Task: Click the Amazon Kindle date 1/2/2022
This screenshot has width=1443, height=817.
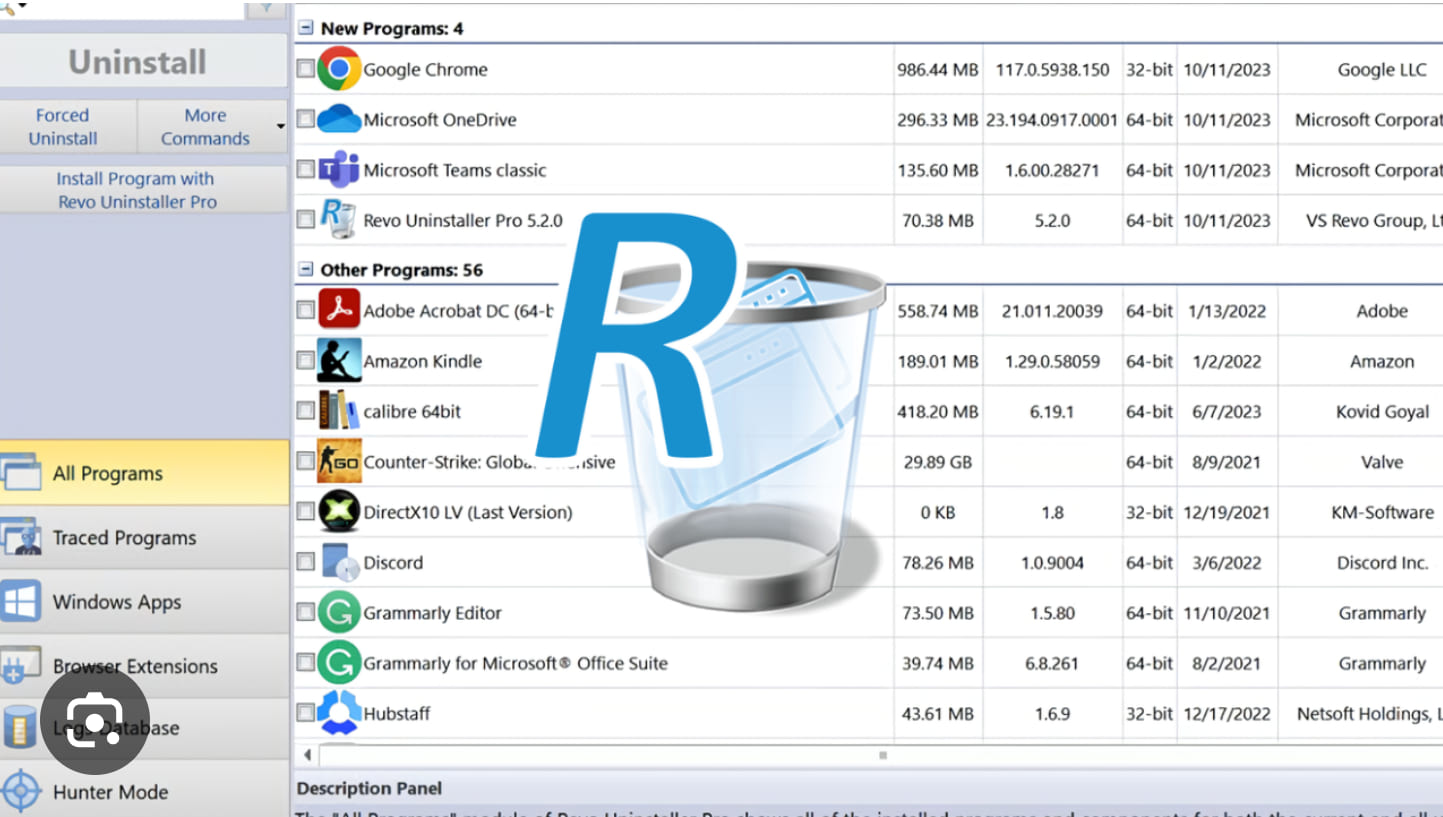Action: [1226, 361]
